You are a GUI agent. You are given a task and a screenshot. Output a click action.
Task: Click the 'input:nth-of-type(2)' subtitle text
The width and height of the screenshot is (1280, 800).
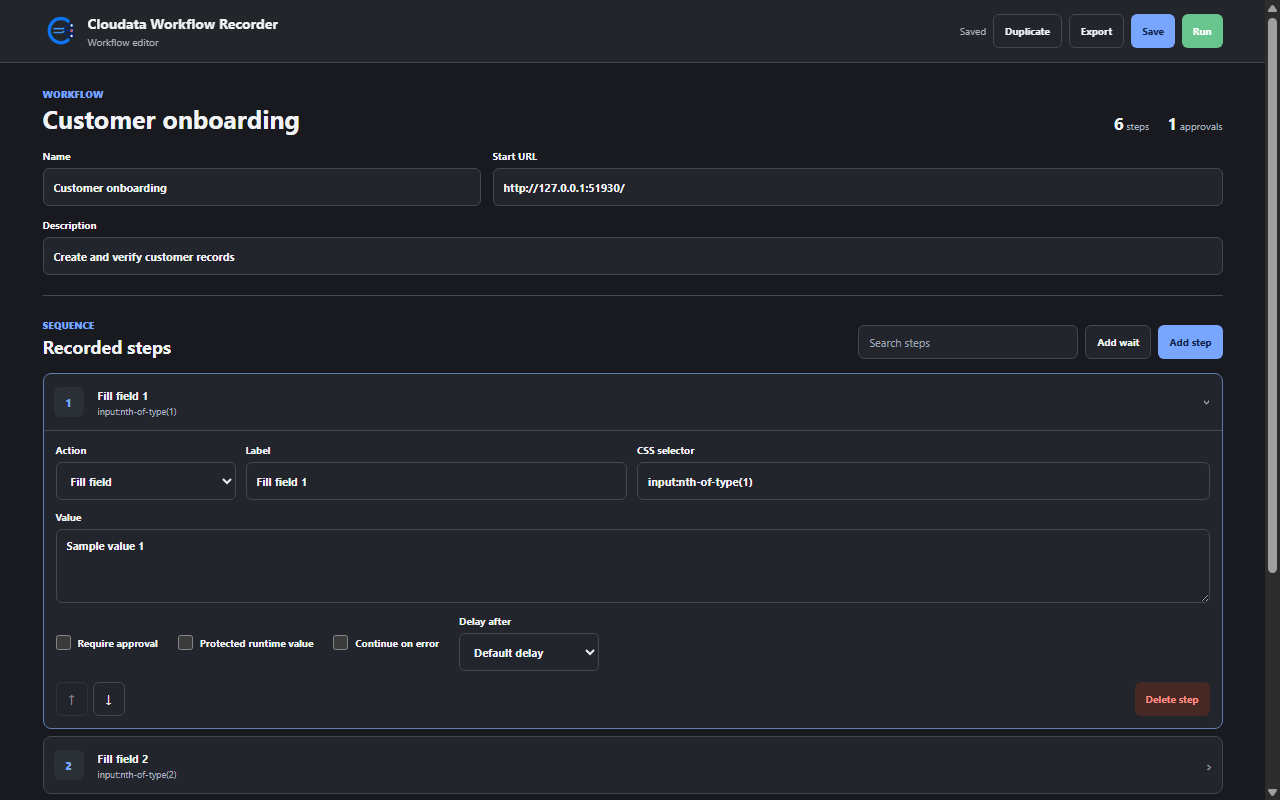(x=137, y=775)
